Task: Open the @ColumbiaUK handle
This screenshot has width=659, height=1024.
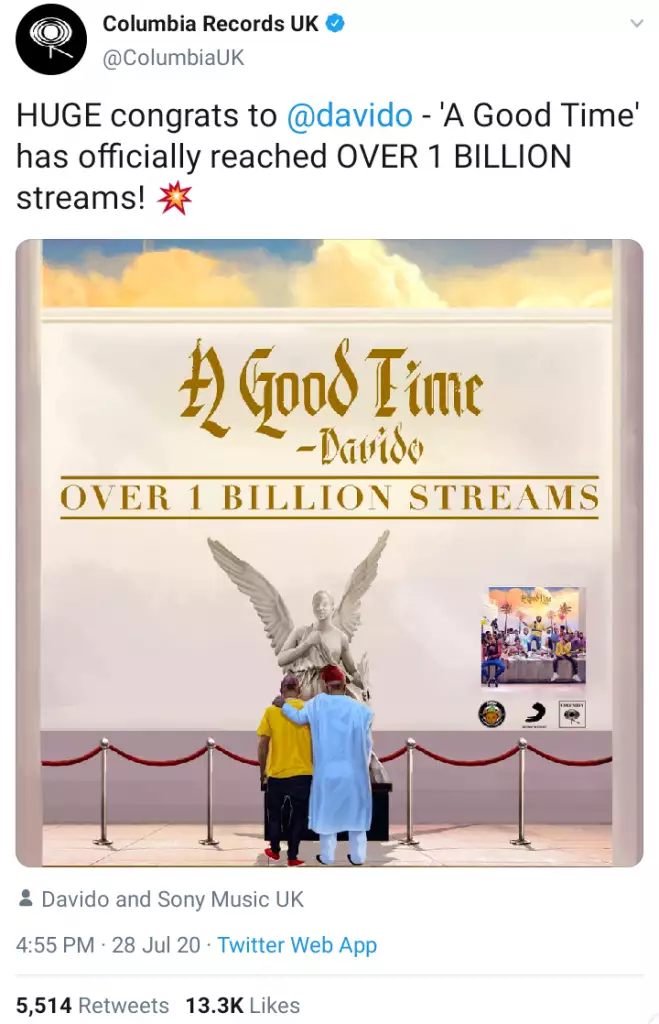Action: pos(173,58)
